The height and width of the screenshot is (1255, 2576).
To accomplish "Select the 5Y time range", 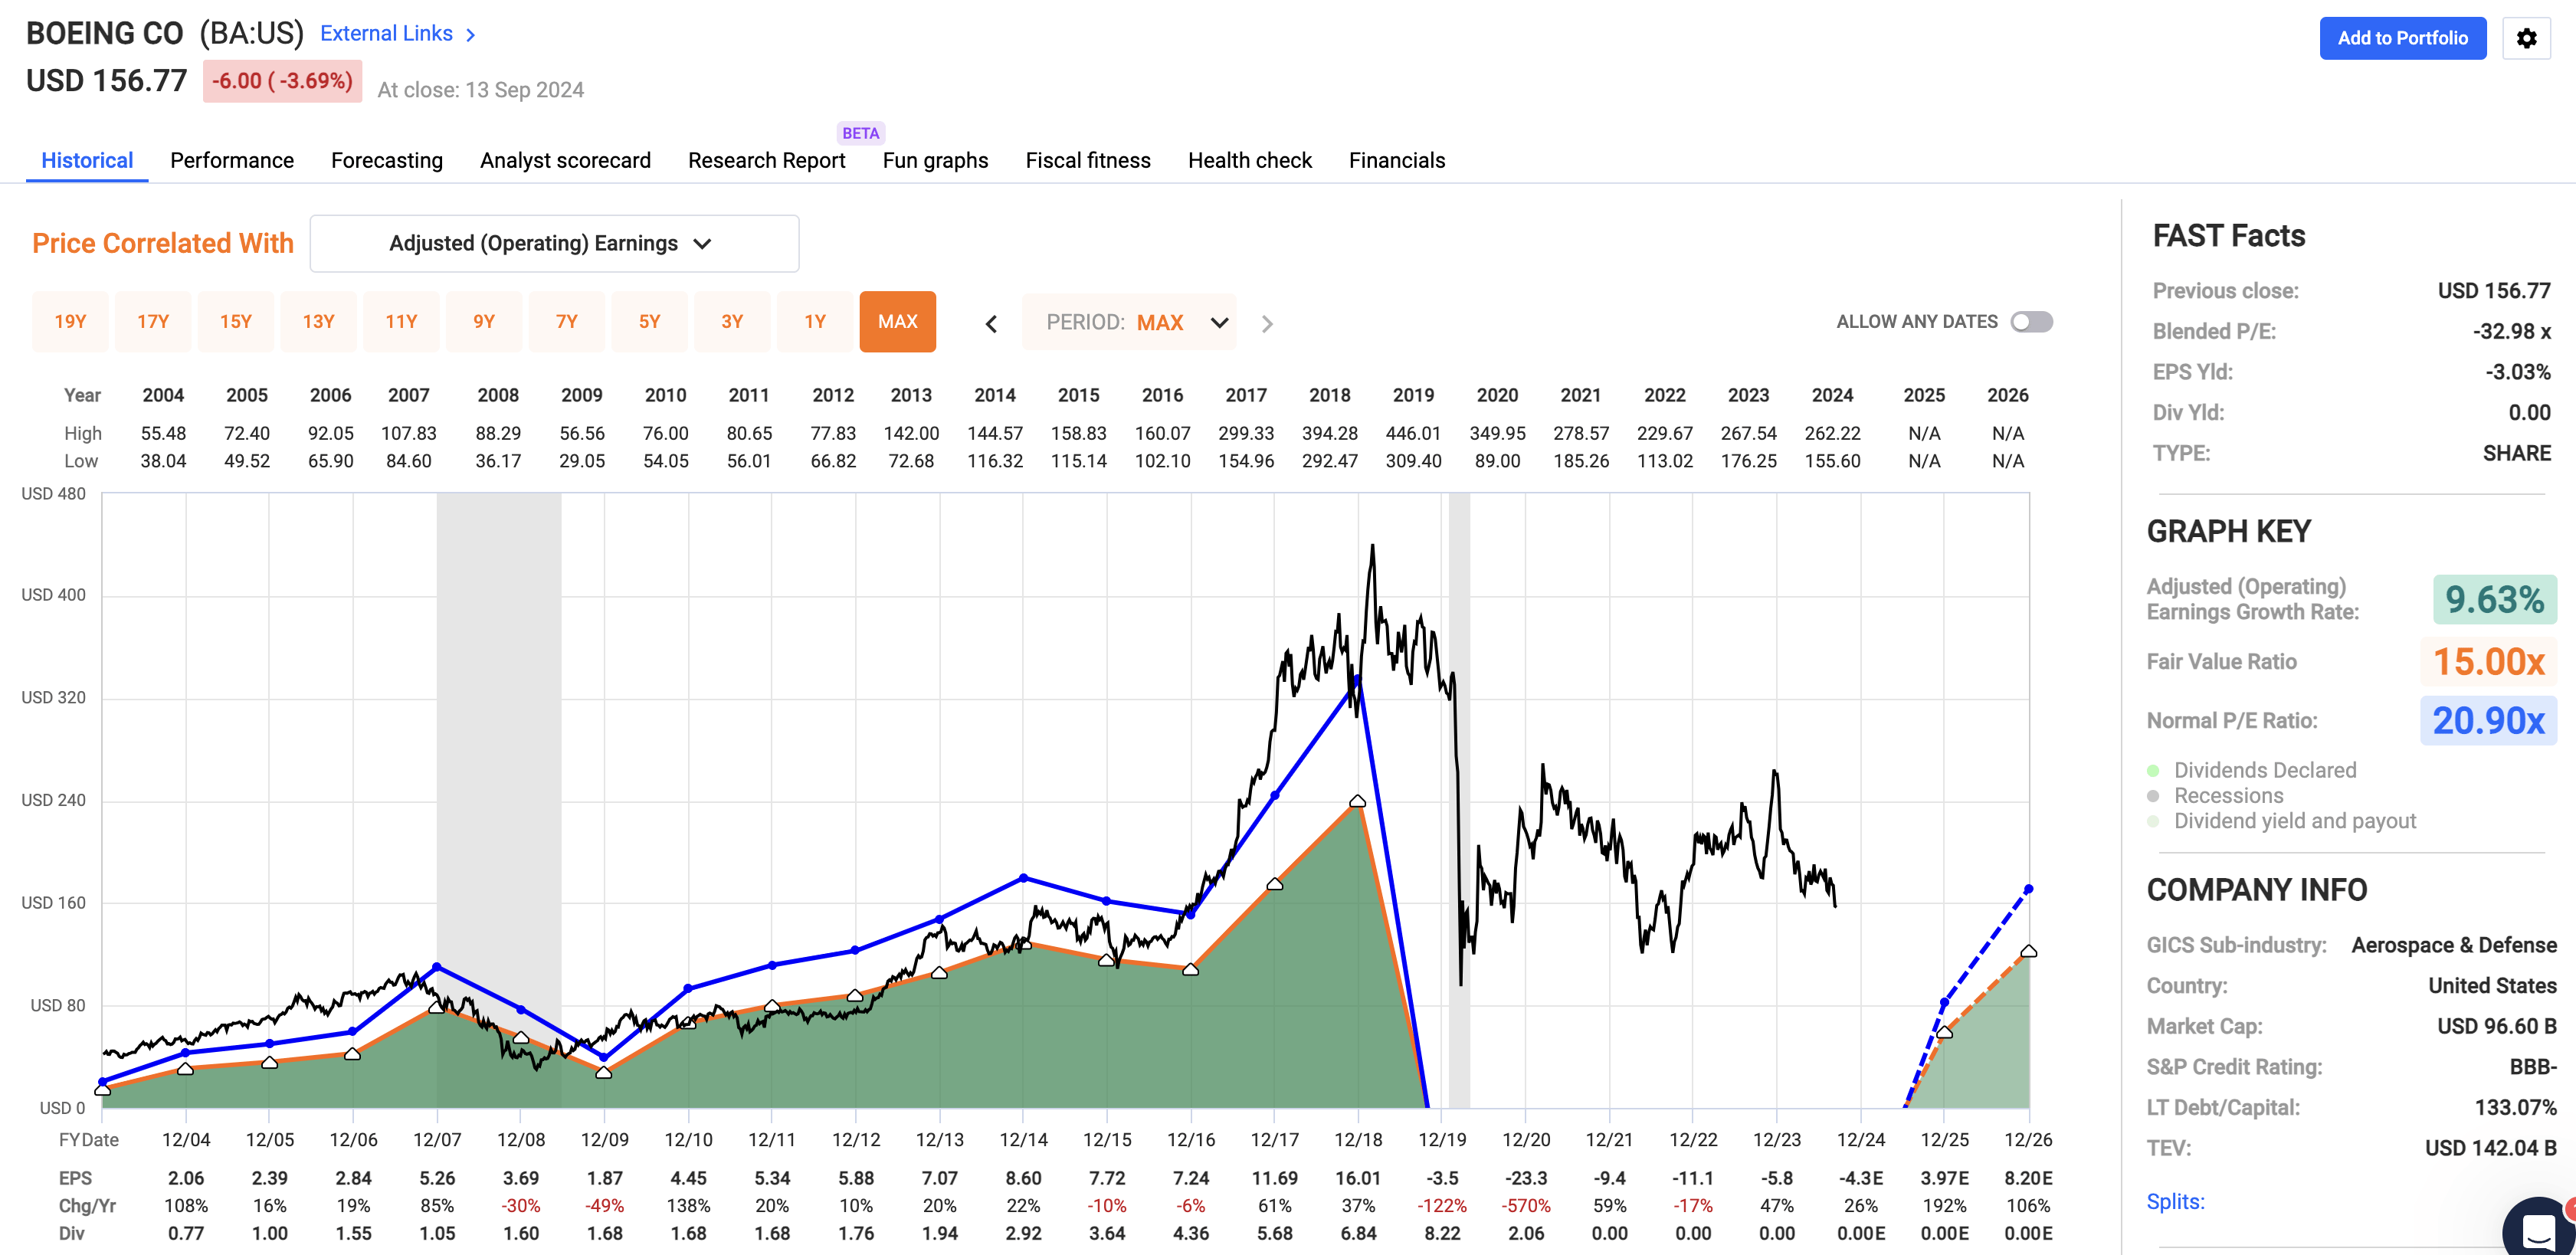I will point(650,322).
